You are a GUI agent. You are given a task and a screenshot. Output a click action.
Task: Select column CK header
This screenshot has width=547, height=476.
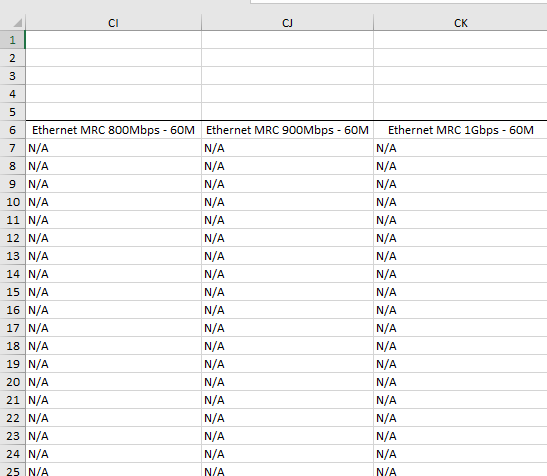tap(460, 23)
